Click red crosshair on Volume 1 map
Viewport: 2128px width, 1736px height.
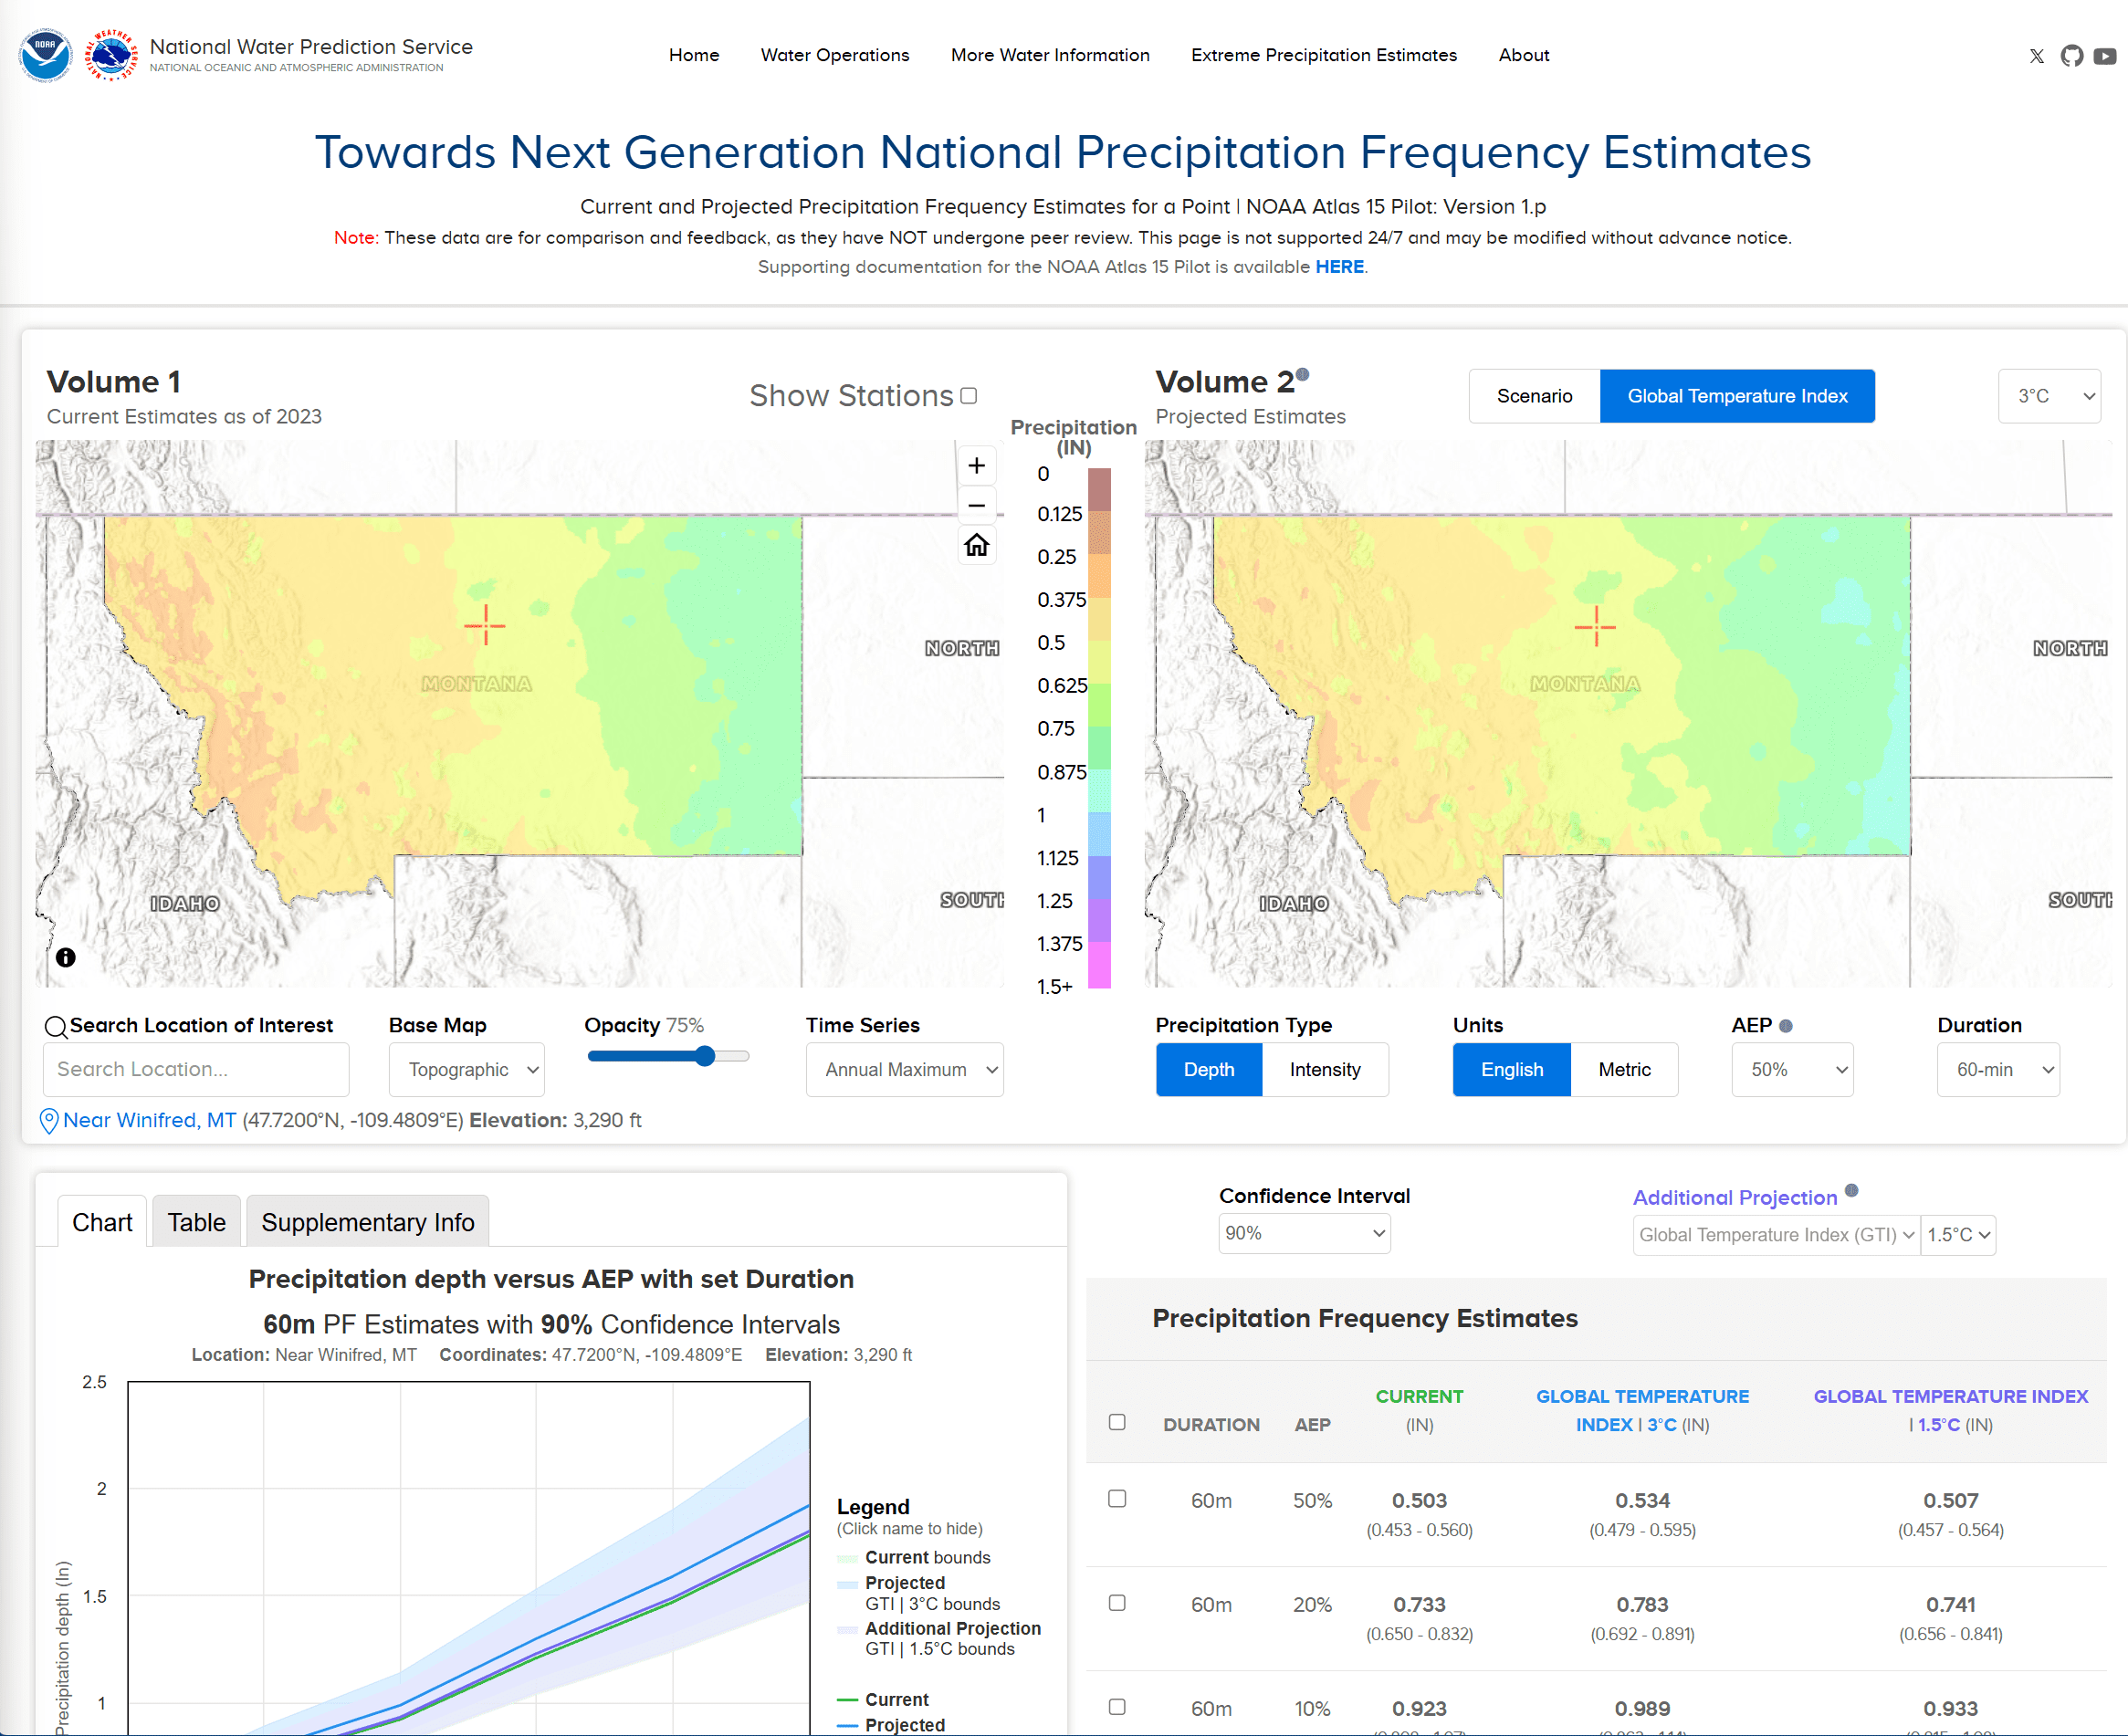(485, 625)
